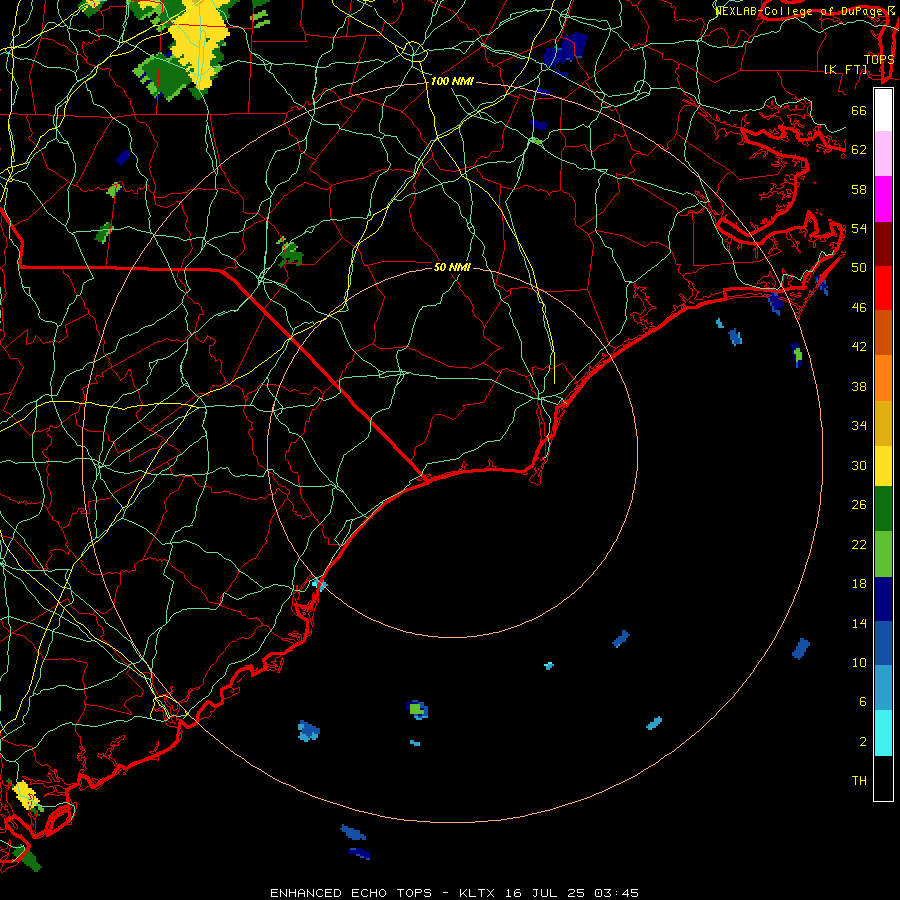Click the 'KLTX' radar site identifier
Viewport: 900px width, 900px height.
(479, 893)
